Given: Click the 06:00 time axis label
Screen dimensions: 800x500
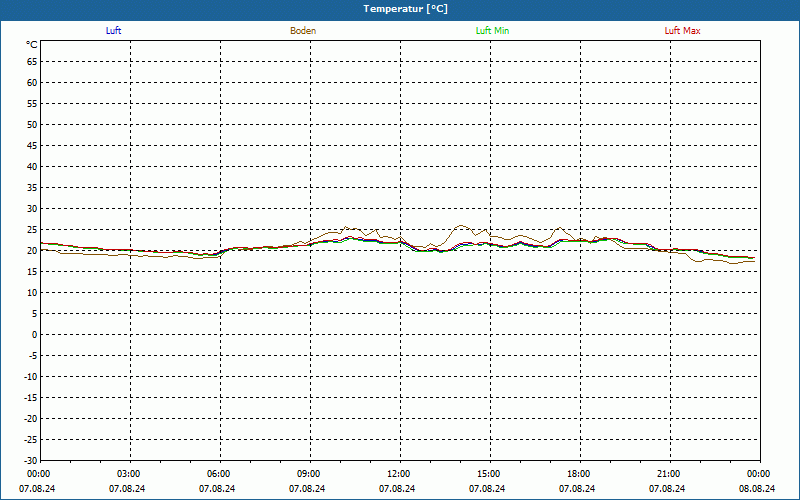Looking at the screenshot, I should pyautogui.click(x=219, y=474).
